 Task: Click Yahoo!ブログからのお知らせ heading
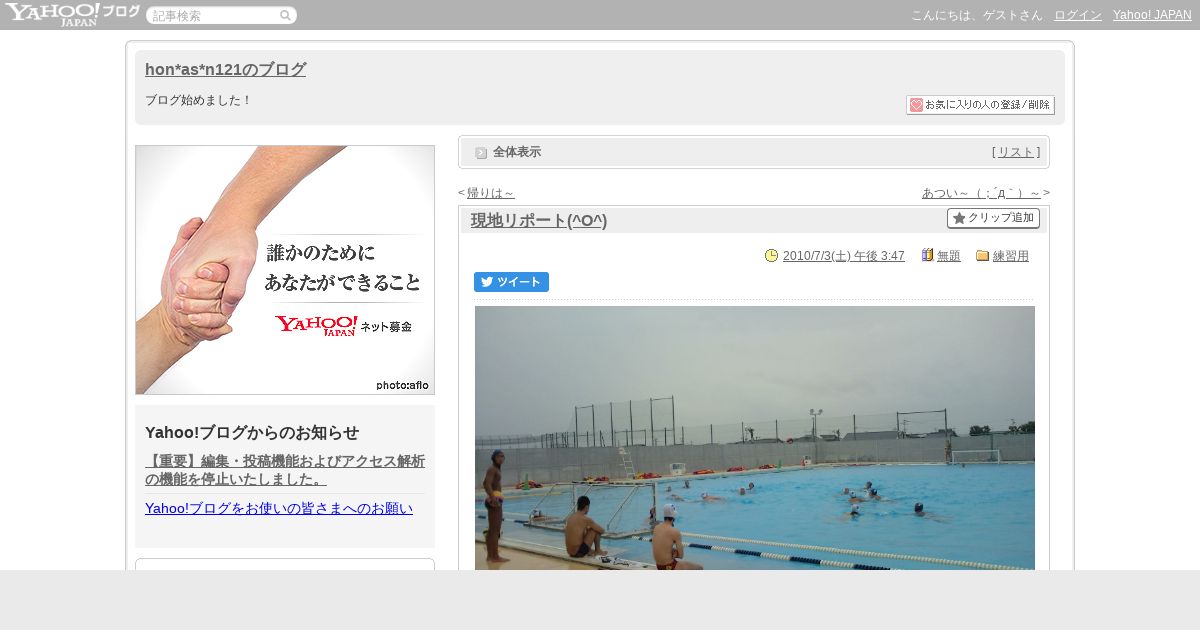point(252,433)
